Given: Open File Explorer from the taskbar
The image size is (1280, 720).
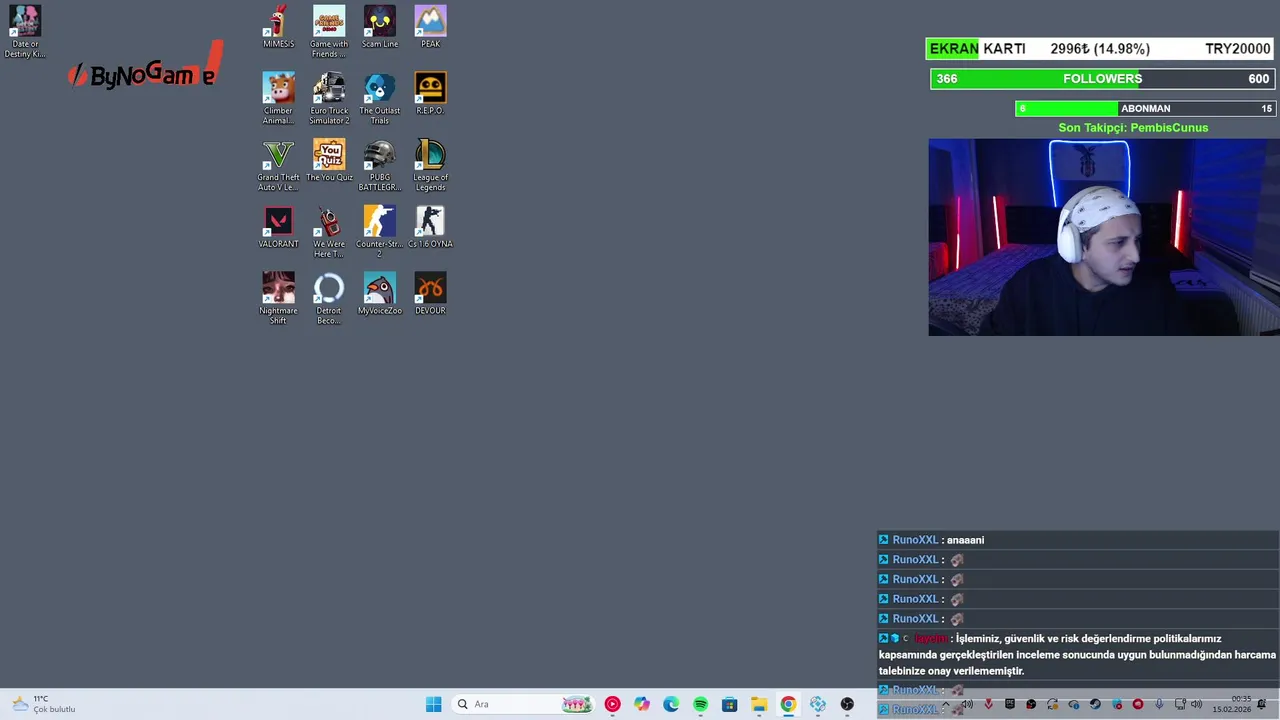Looking at the screenshot, I should click(x=759, y=704).
